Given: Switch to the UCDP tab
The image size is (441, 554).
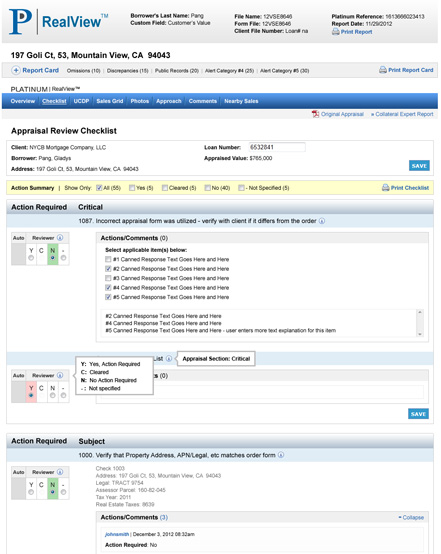Looking at the screenshot, I should (x=81, y=101).
